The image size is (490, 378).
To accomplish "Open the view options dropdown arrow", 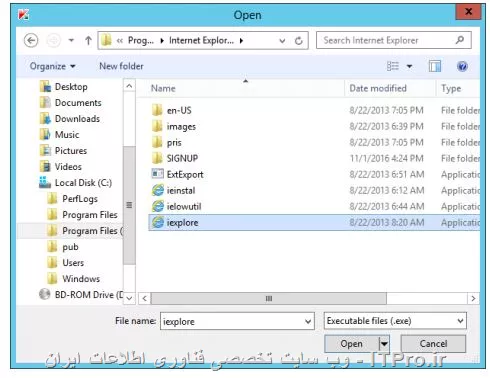I will pos(409,66).
